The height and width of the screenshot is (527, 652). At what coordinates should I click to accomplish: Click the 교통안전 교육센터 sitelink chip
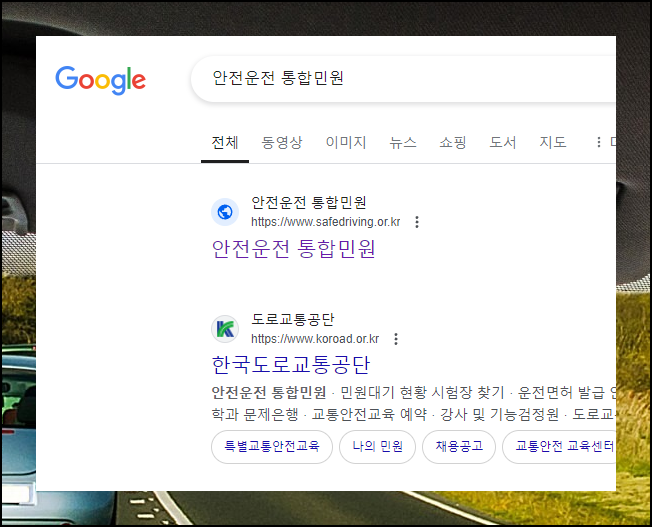(x=559, y=447)
